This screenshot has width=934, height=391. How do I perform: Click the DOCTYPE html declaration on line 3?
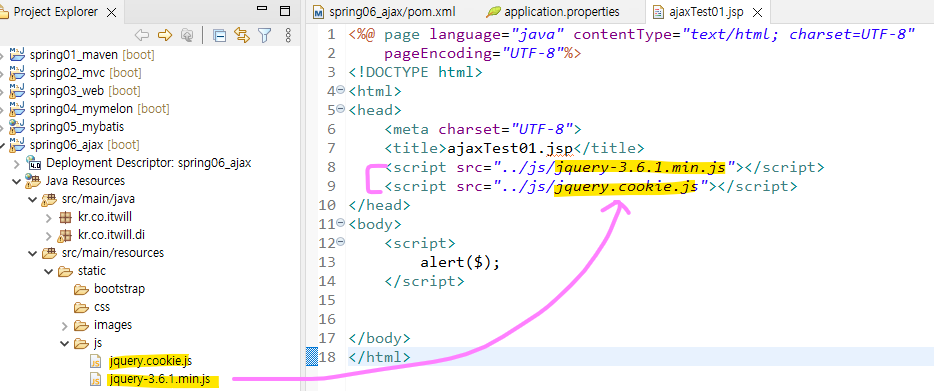(415, 72)
